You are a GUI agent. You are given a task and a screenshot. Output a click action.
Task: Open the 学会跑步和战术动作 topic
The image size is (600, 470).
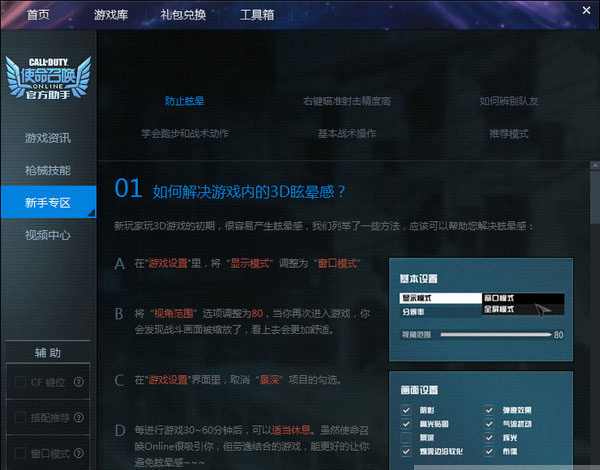point(184,134)
